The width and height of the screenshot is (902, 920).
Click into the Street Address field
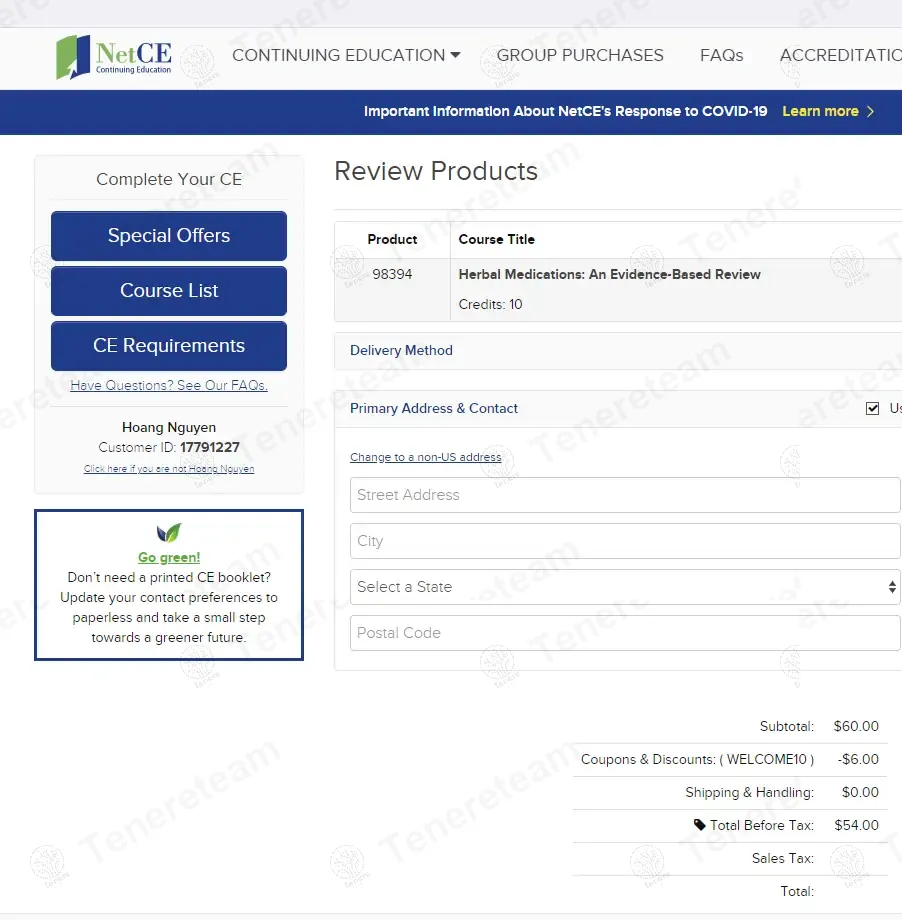click(x=625, y=495)
